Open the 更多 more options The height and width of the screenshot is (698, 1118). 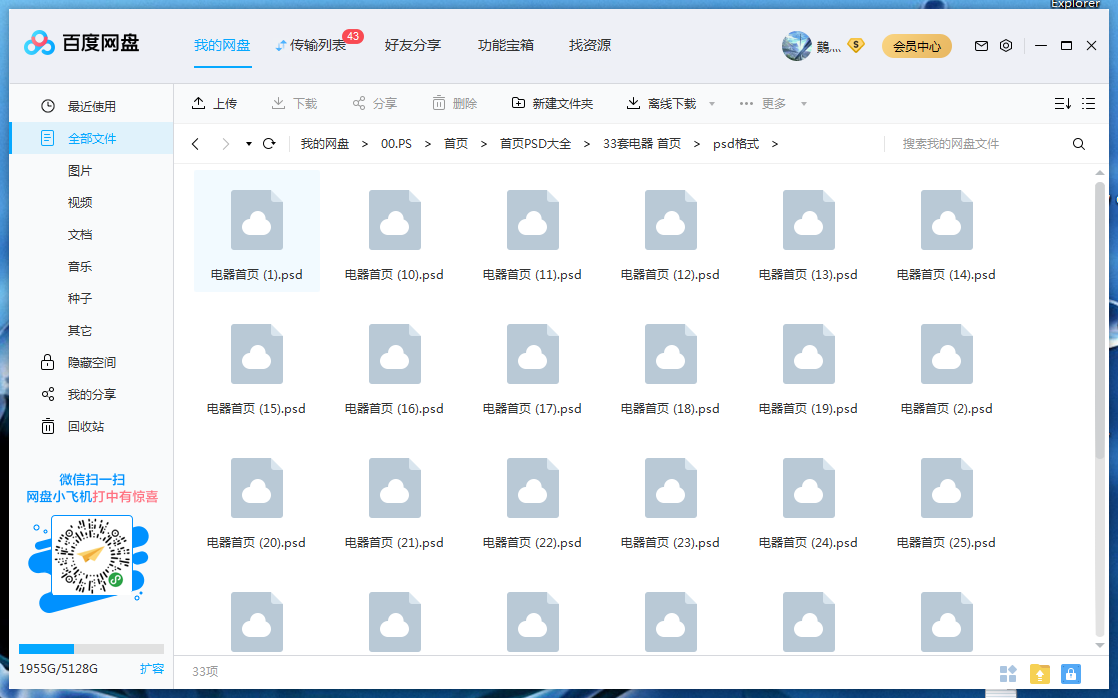(x=762, y=103)
